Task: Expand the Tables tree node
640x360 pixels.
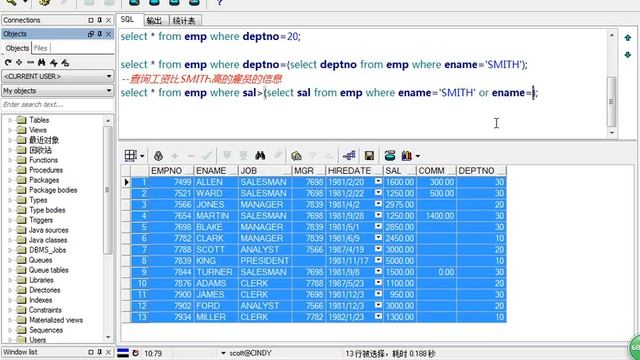Action: (x=11, y=120)
